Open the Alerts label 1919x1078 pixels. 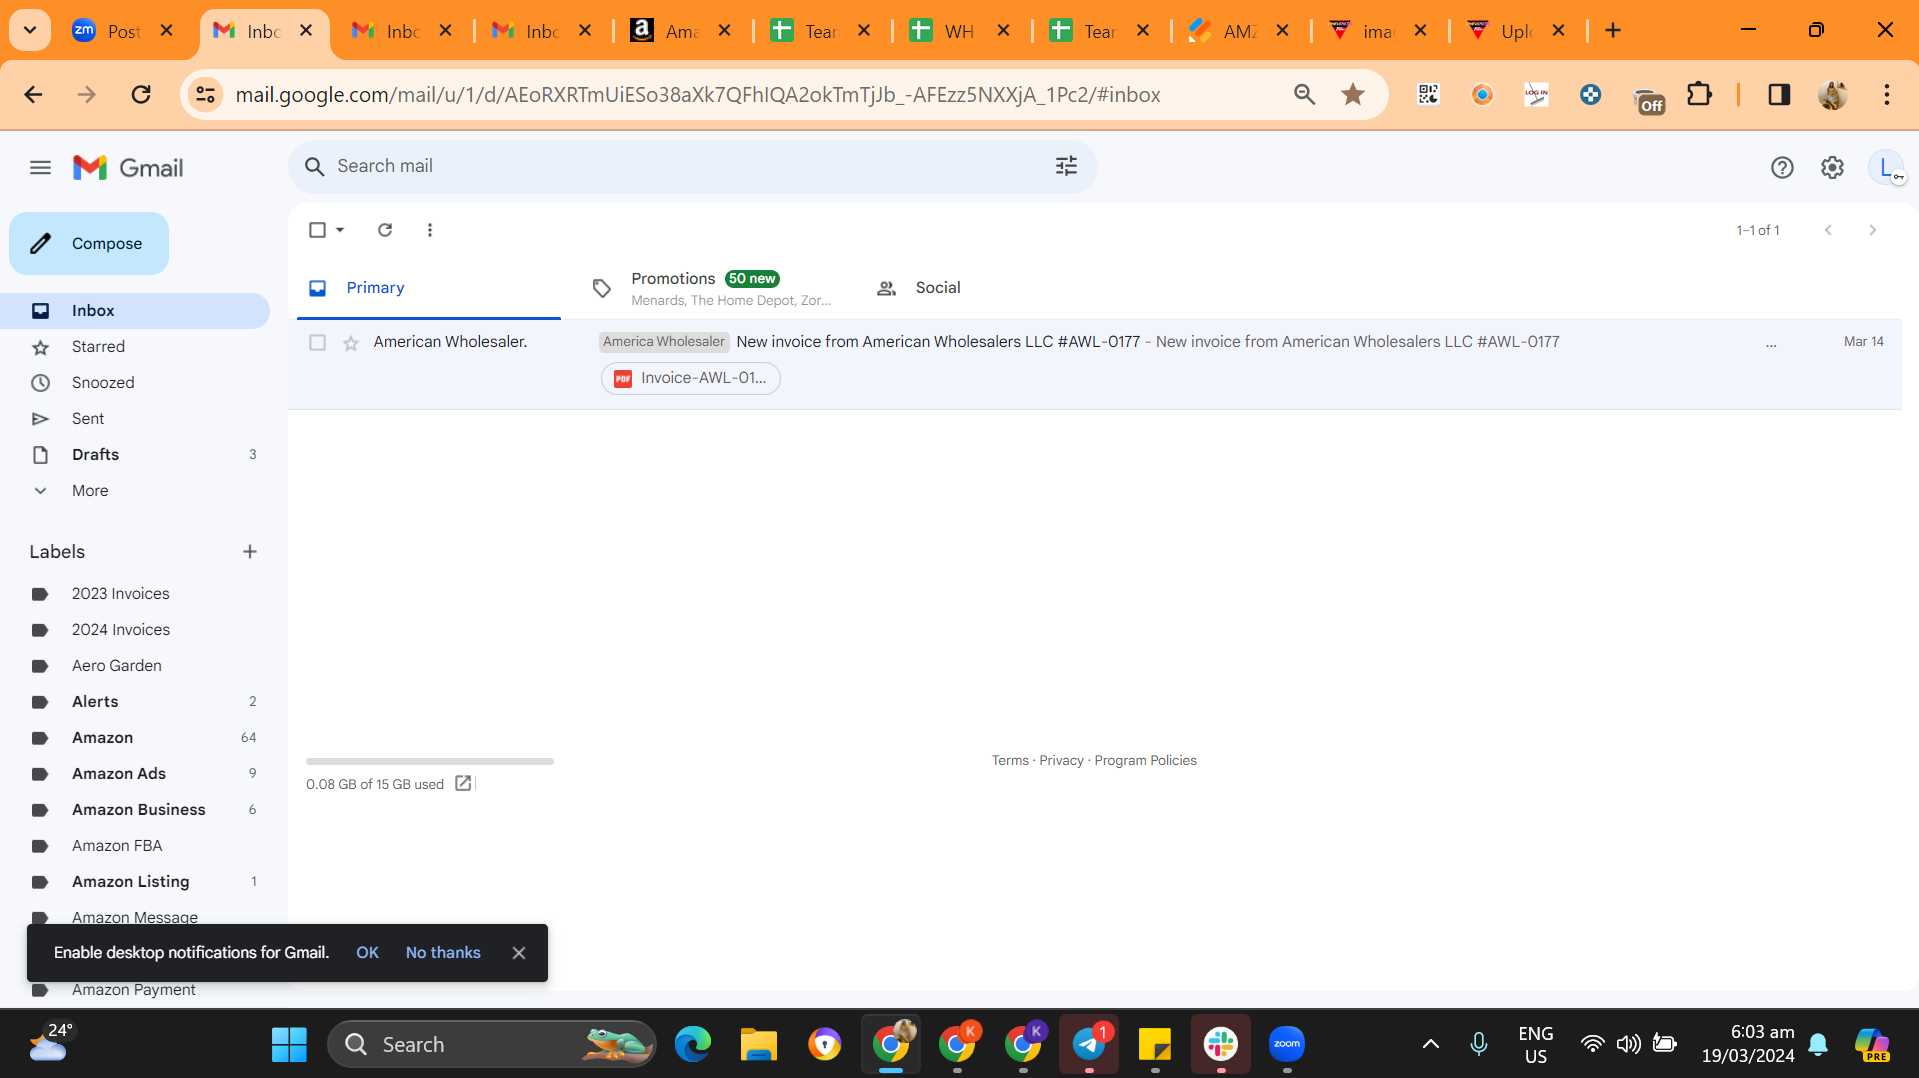135,702
